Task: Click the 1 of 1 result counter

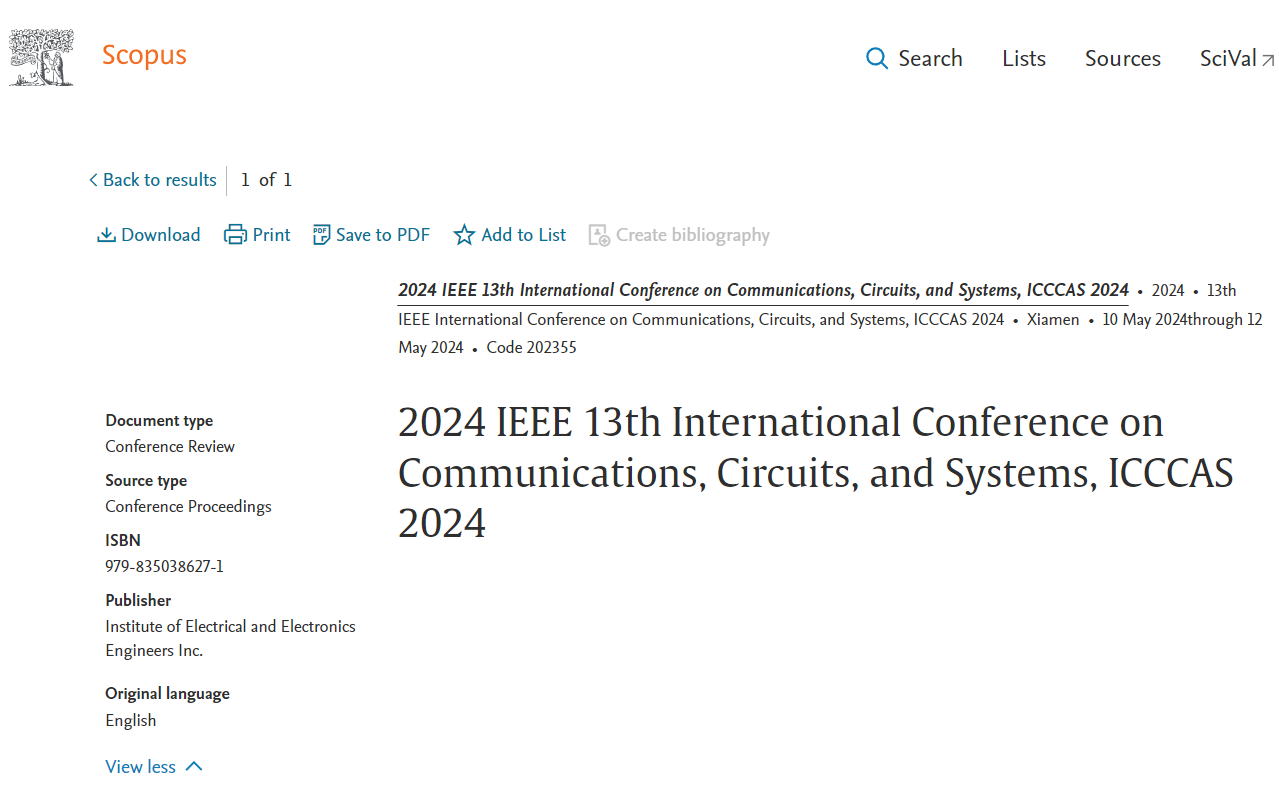Action: (266, 180)
